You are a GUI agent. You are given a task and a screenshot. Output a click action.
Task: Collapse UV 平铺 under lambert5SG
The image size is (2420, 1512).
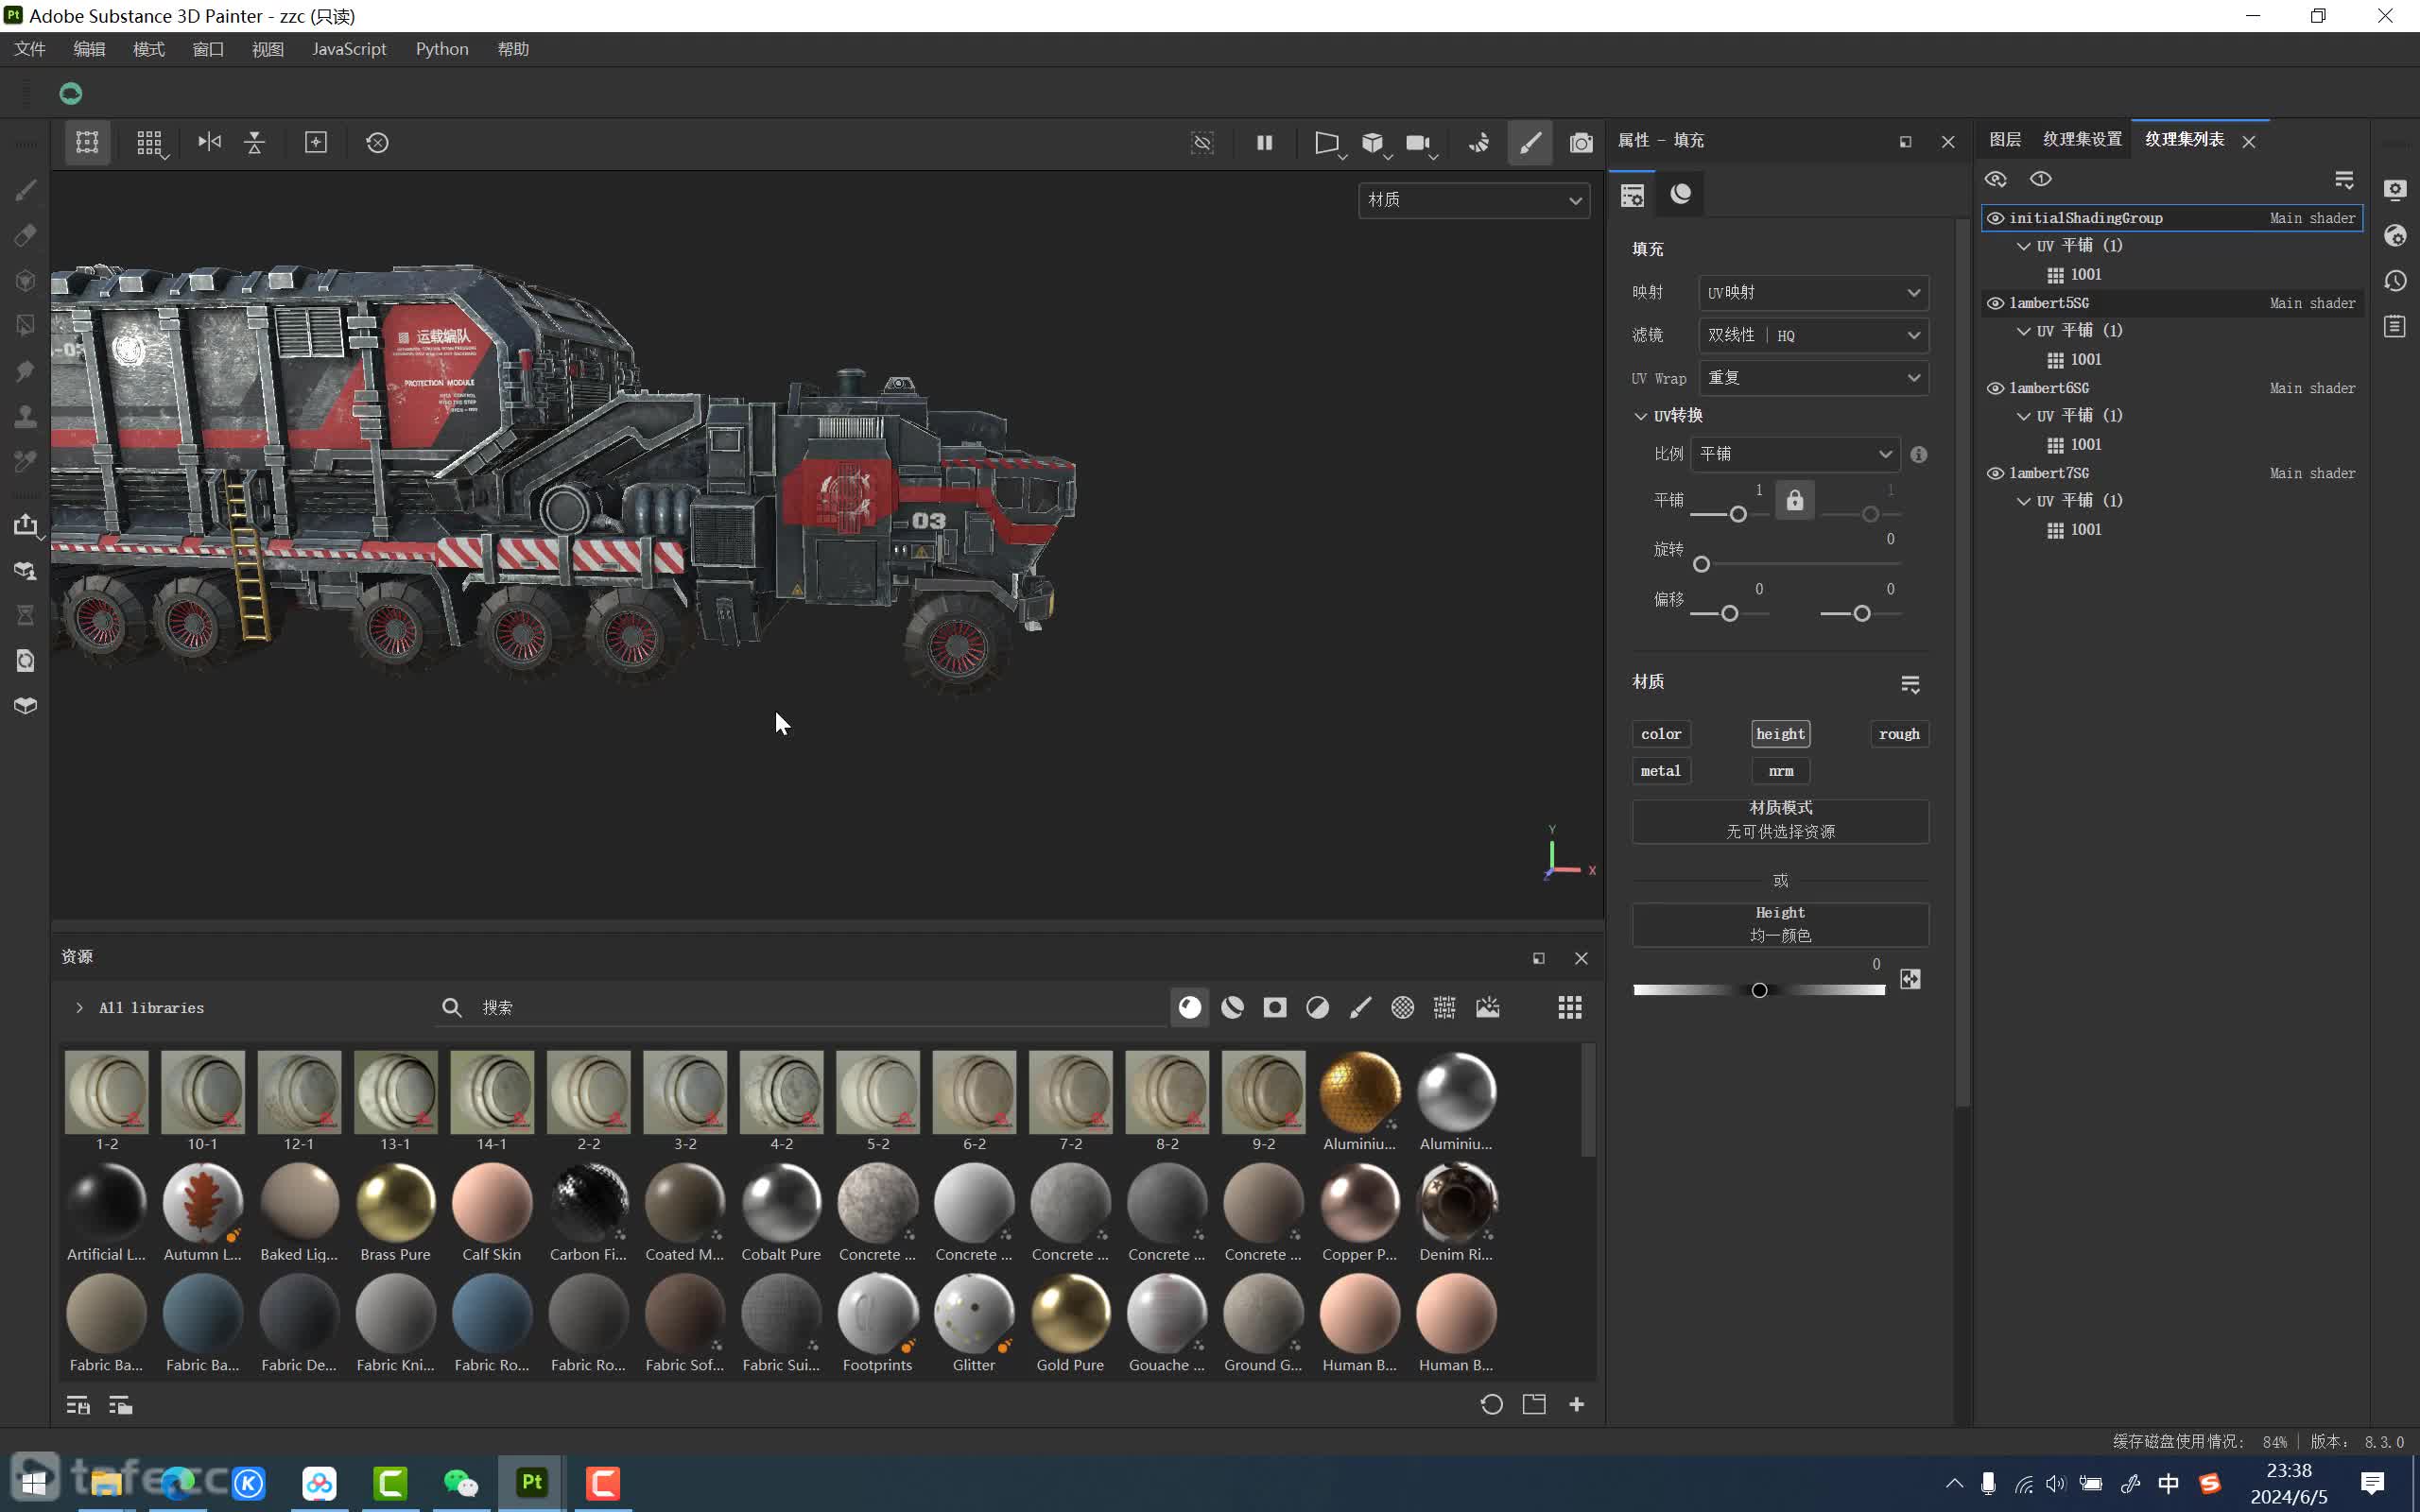pyautogui.click(x=2023, y=331)
